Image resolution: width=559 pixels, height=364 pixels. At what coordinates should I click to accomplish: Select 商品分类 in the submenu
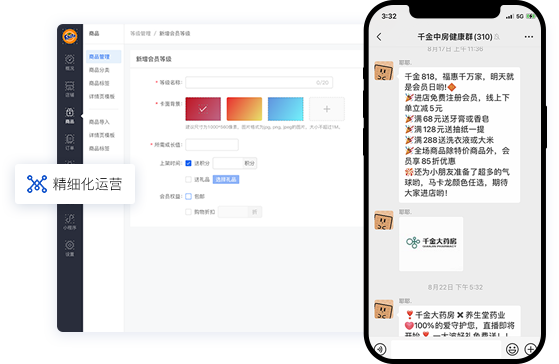click(x=99, y=70)
